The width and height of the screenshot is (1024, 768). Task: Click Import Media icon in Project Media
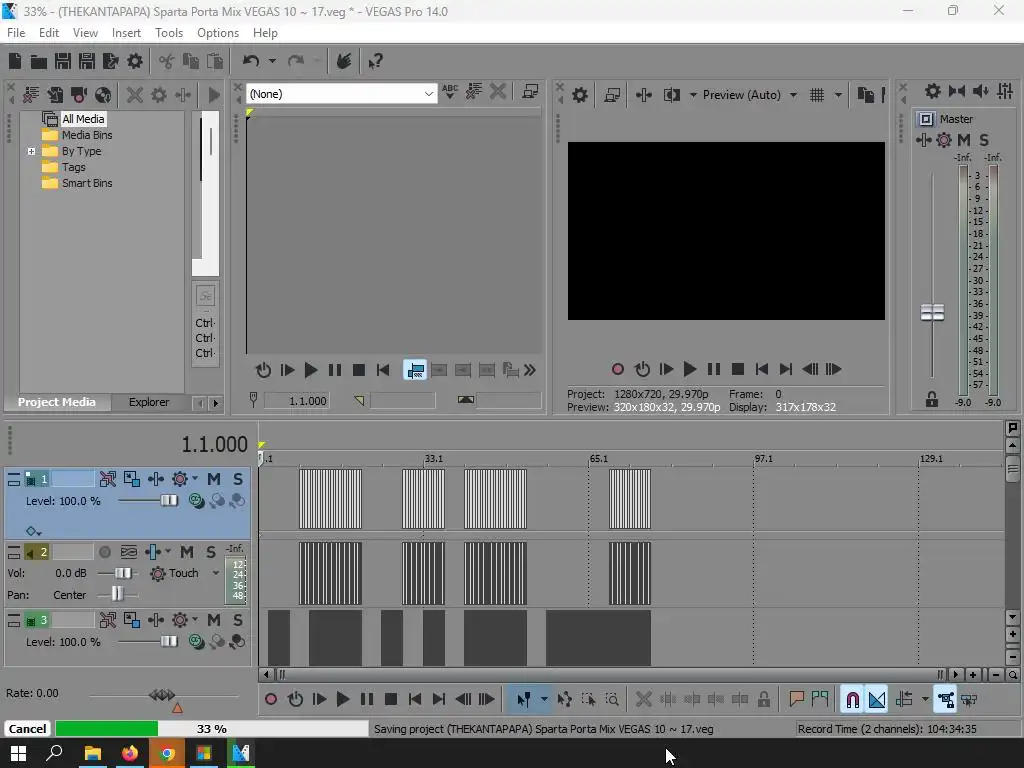click(x=31, y=95)
